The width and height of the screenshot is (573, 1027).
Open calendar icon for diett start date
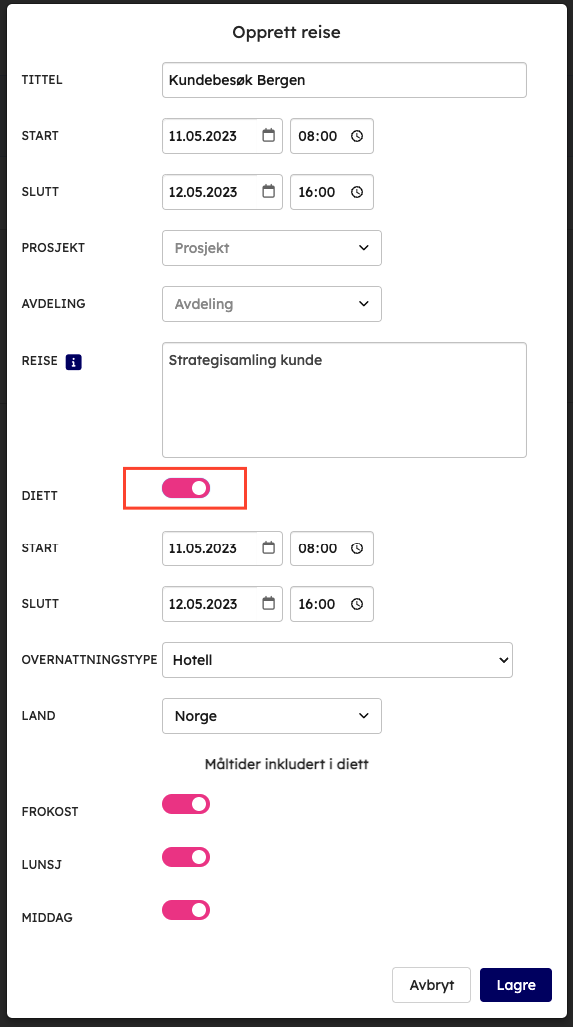[x=268, y=548]
